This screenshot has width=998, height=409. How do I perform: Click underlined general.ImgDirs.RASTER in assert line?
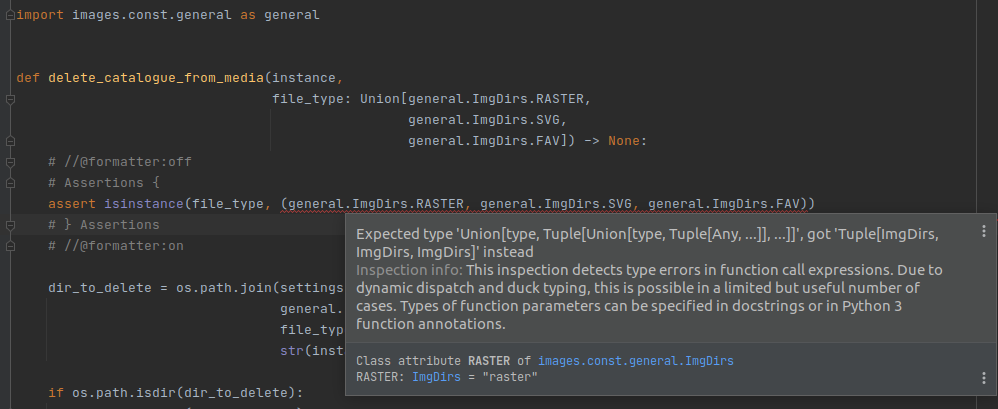pyautogui.click(x=376, y=204)
